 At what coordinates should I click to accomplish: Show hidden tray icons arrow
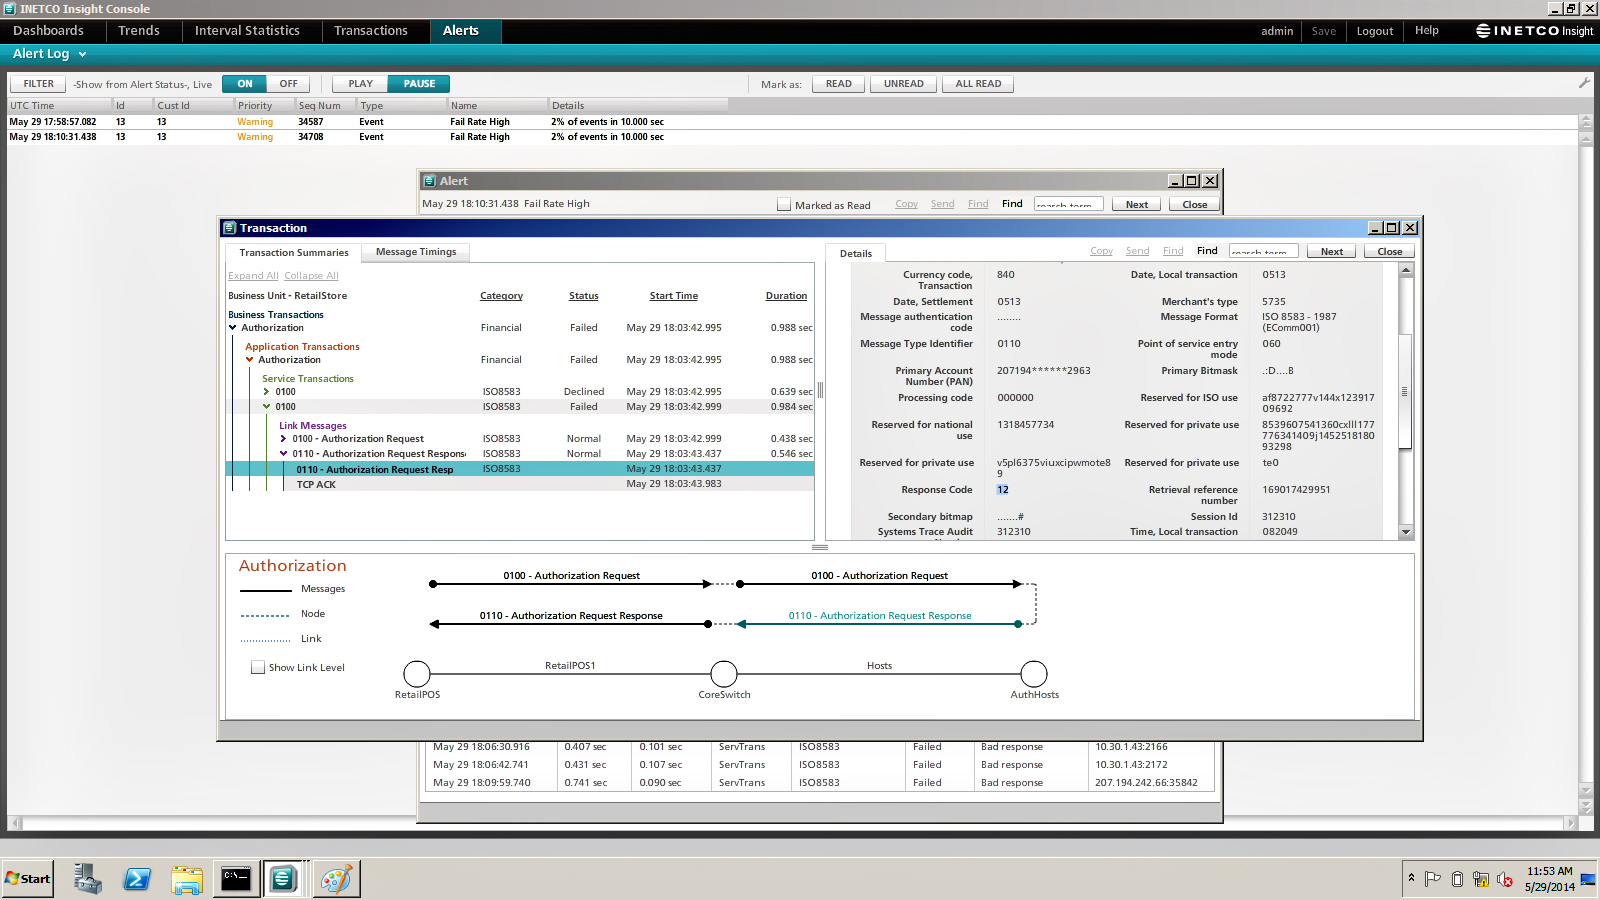coord(1411,878)
